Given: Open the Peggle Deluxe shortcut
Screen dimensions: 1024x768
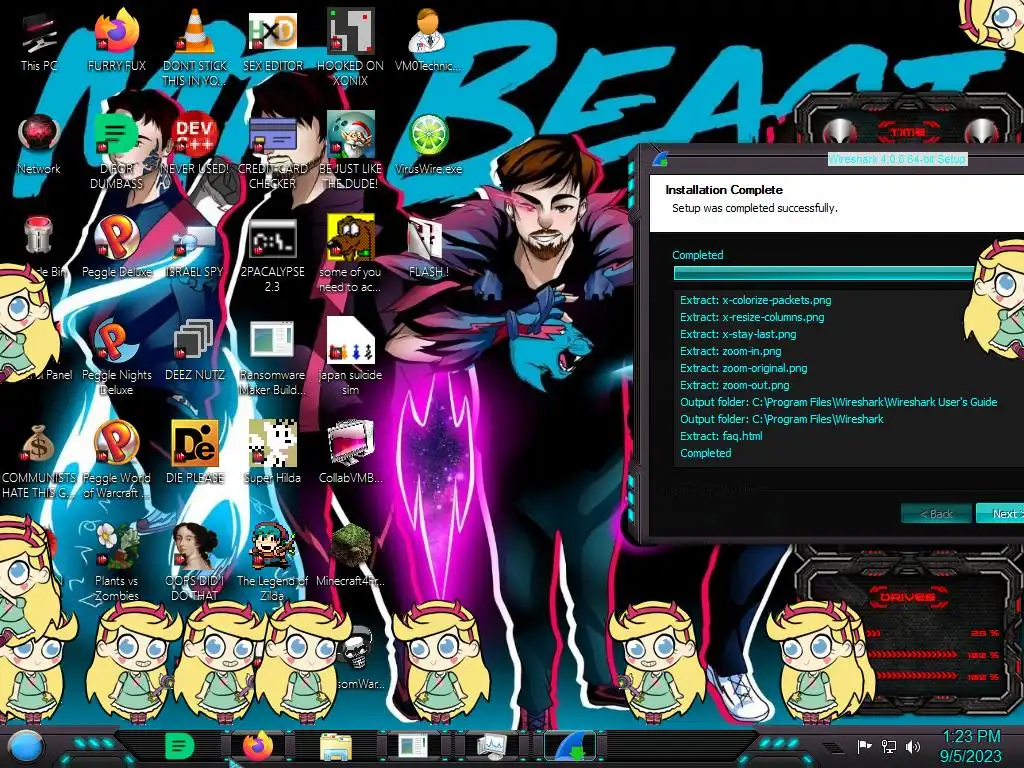Looking at the screenshot, I should pos(116,247).
